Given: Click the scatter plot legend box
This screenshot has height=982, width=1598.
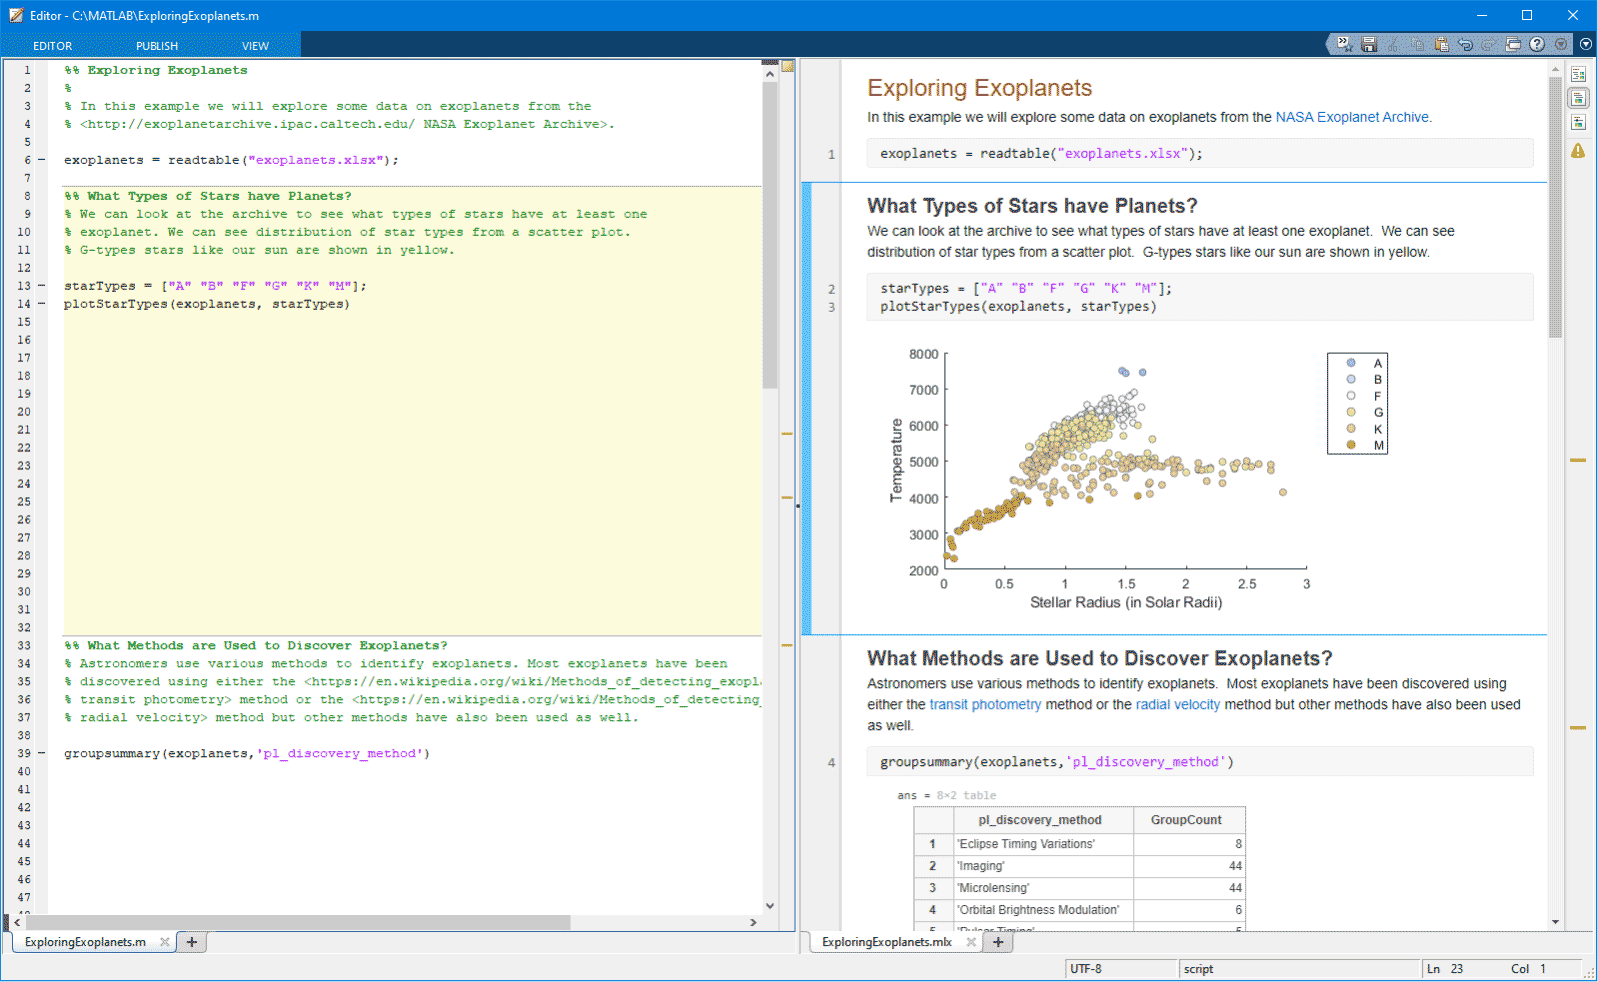Looking at the screenshot, I should 1357,403.
